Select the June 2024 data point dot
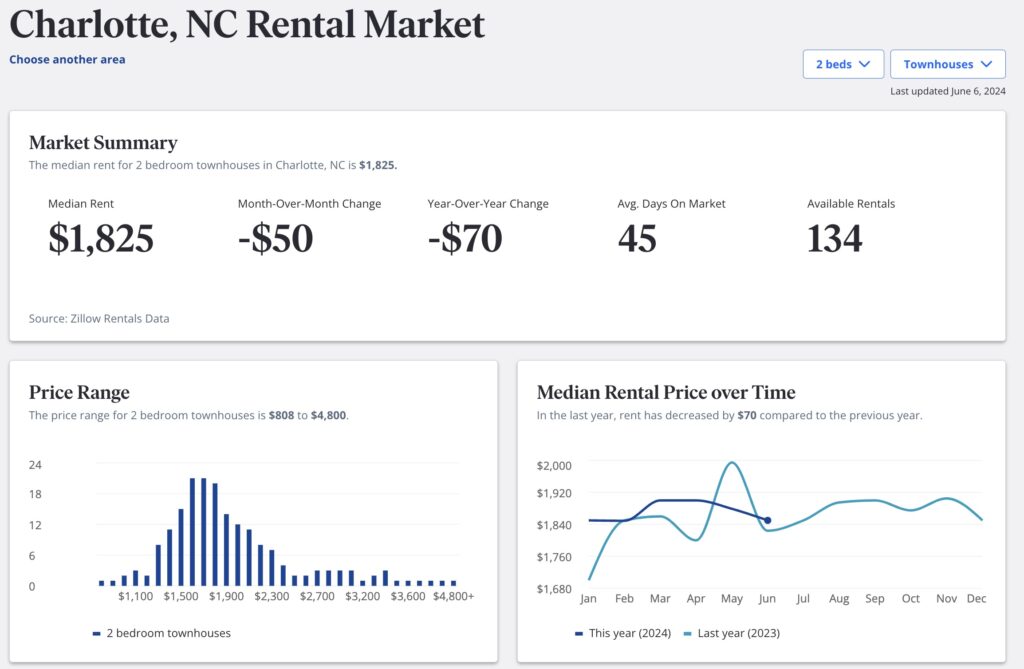This screenshot has height=669, width=1024. tap(767, 520)
